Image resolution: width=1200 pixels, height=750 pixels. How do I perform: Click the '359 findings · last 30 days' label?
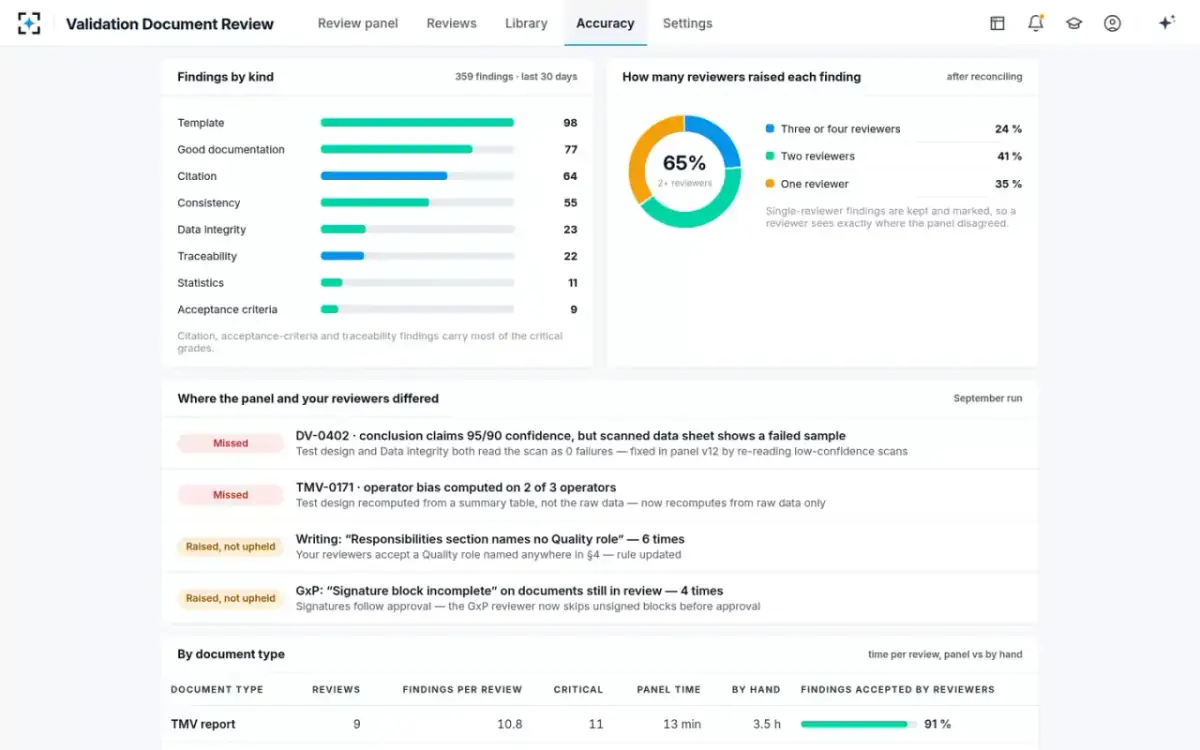coord(516,77)
